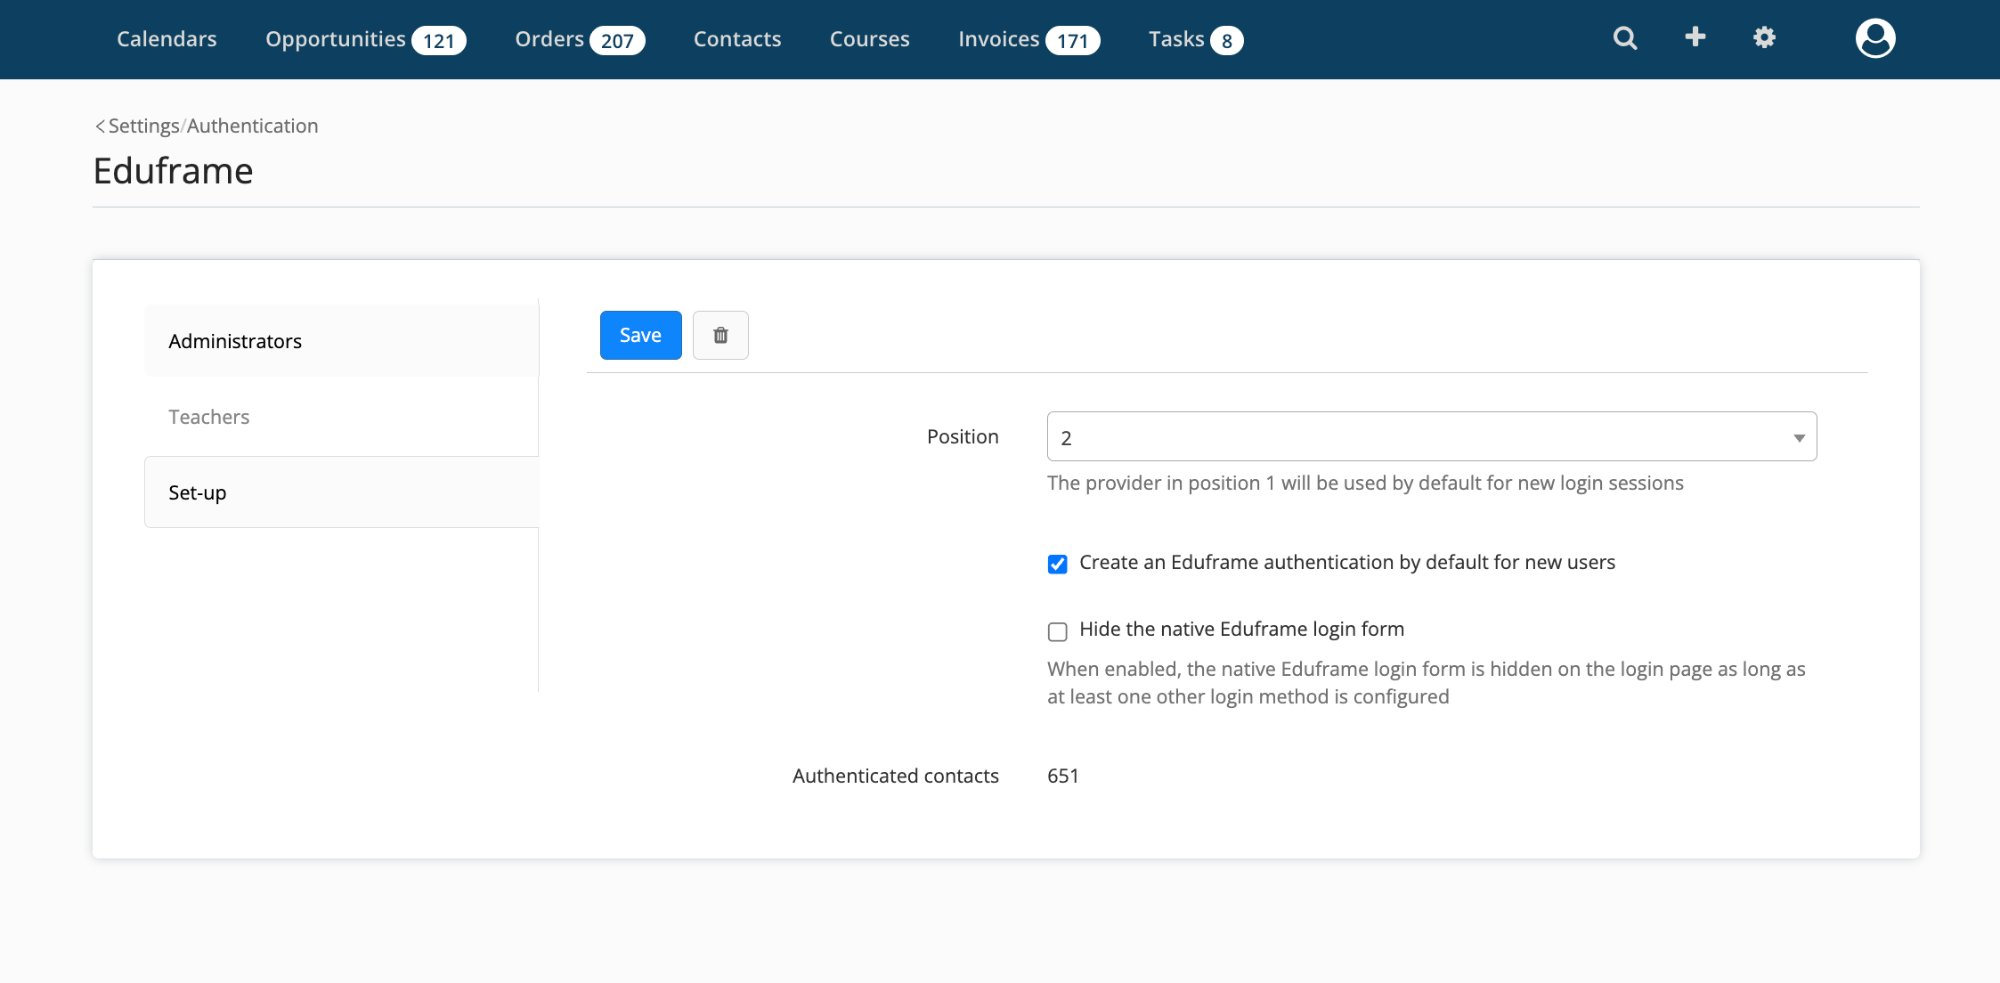This screenshot has width=2000, height=983.
Task: Open Orders in the navigation bar
Action: click(x=549, y=39)
